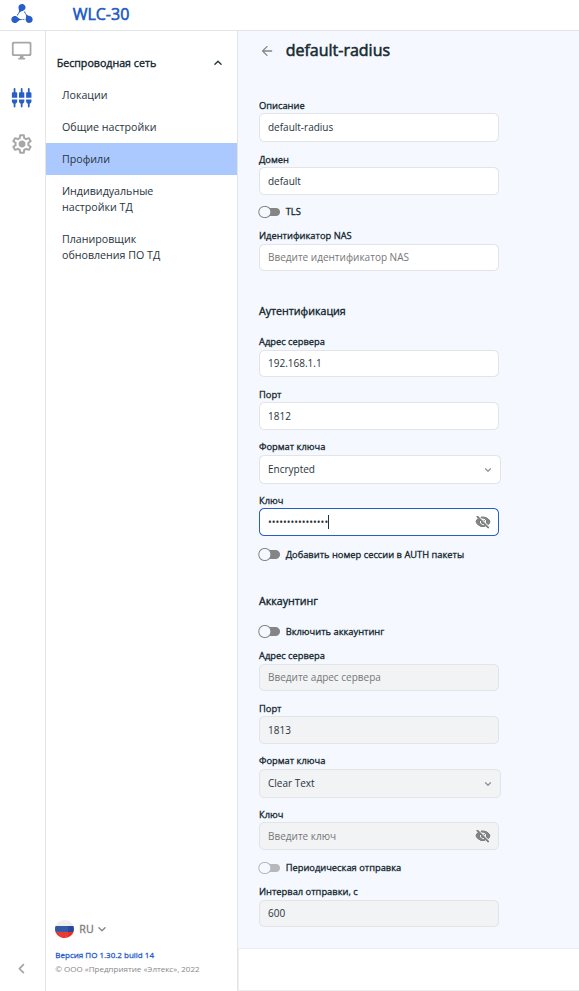Viewport: 579px width, 991px height.
Task: Click the Russian flag language icon
Action: coord(64,929)
